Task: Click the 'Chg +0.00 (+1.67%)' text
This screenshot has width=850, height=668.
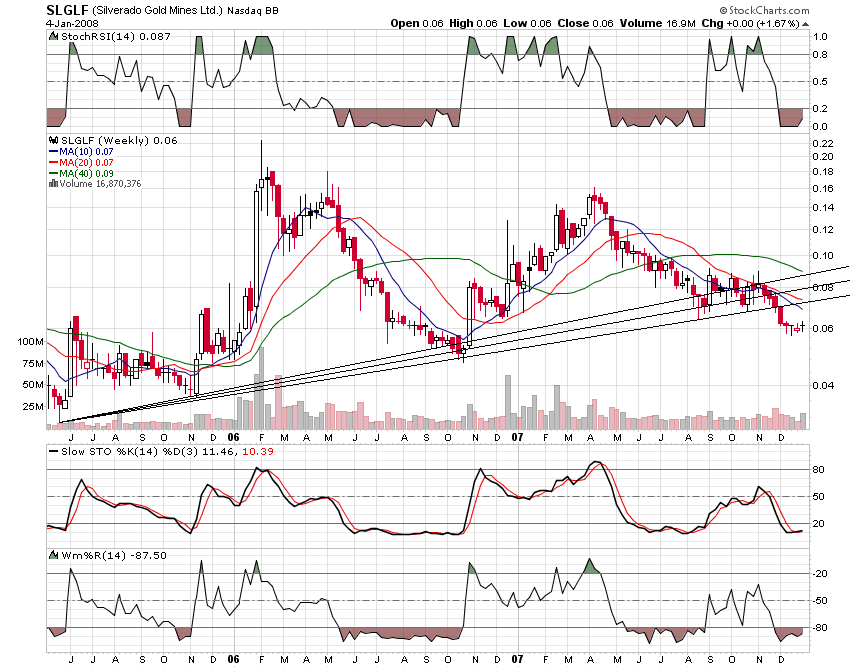Action: click(x=750, y=23)
